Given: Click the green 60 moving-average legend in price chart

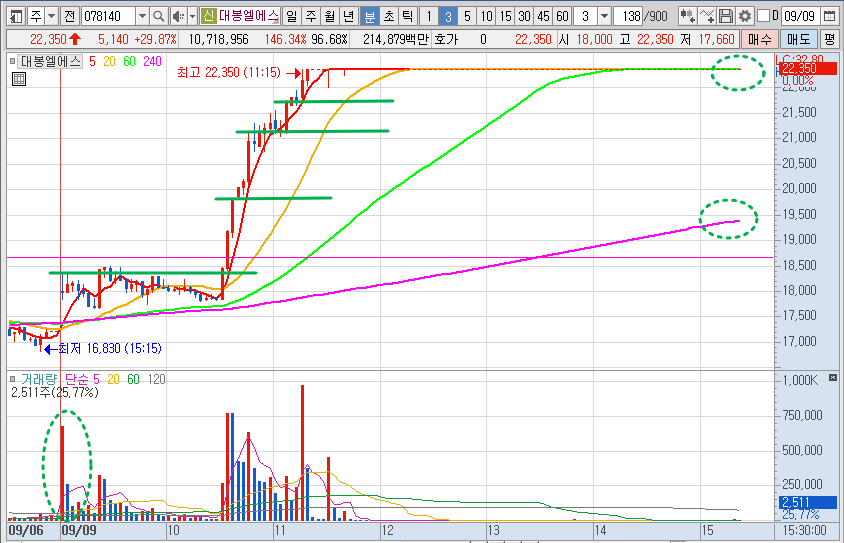Looking at the screenshot, I should click(129, 61).
